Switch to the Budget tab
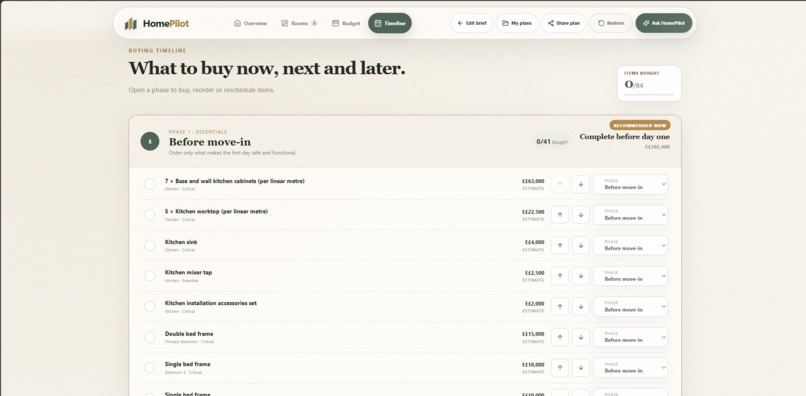 tap(346, 23)
